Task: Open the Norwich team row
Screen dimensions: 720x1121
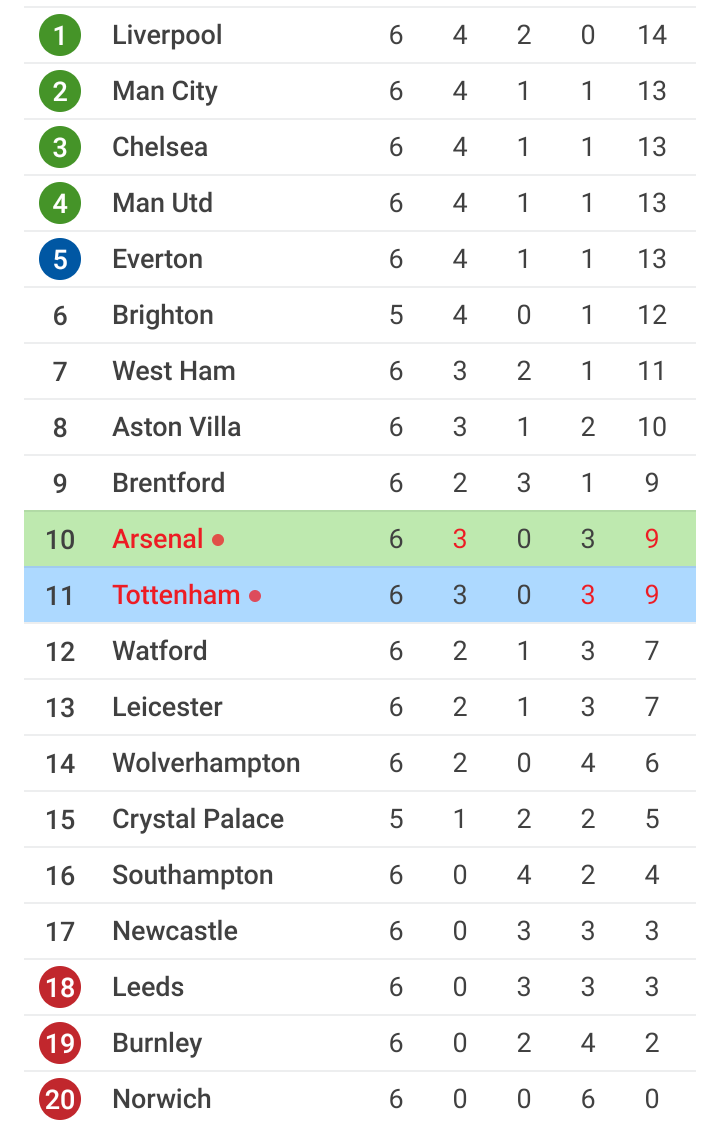Action: [360, 1097]
